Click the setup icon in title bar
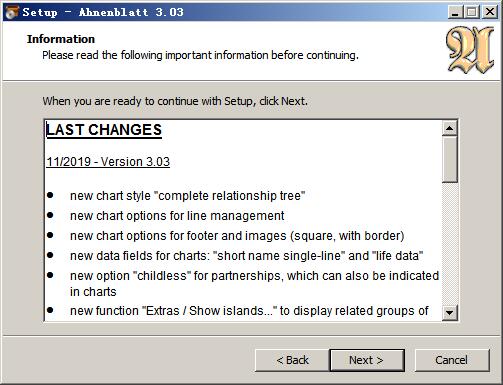Image resolution: width=503 pixels, height=385 pixels. 12,12
